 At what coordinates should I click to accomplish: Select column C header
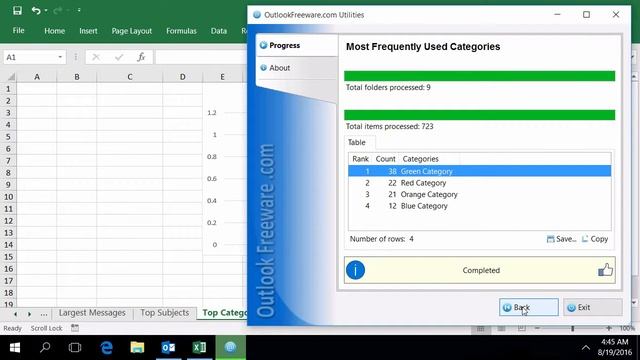129,77
